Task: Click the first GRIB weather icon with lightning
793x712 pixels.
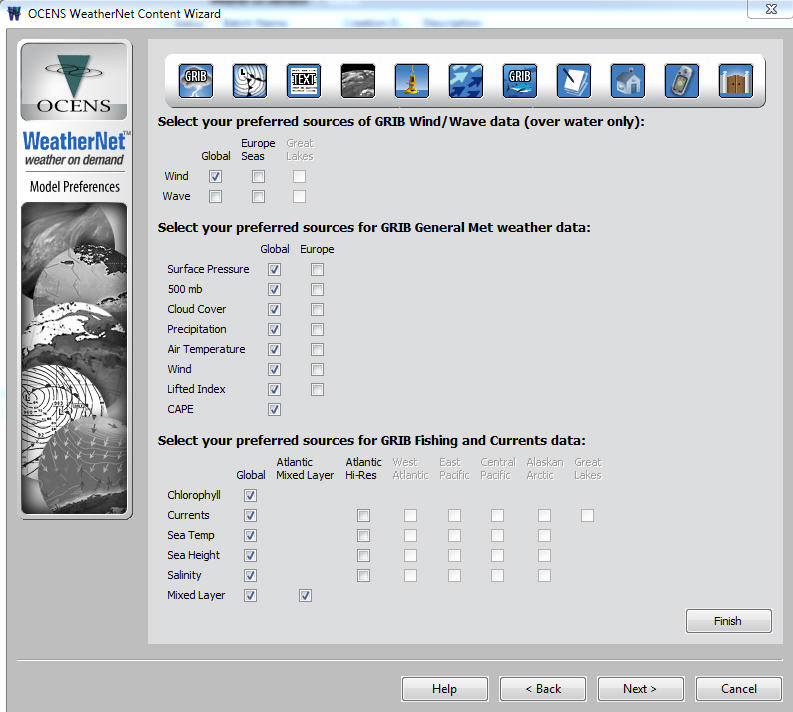Action: (196, 80)
